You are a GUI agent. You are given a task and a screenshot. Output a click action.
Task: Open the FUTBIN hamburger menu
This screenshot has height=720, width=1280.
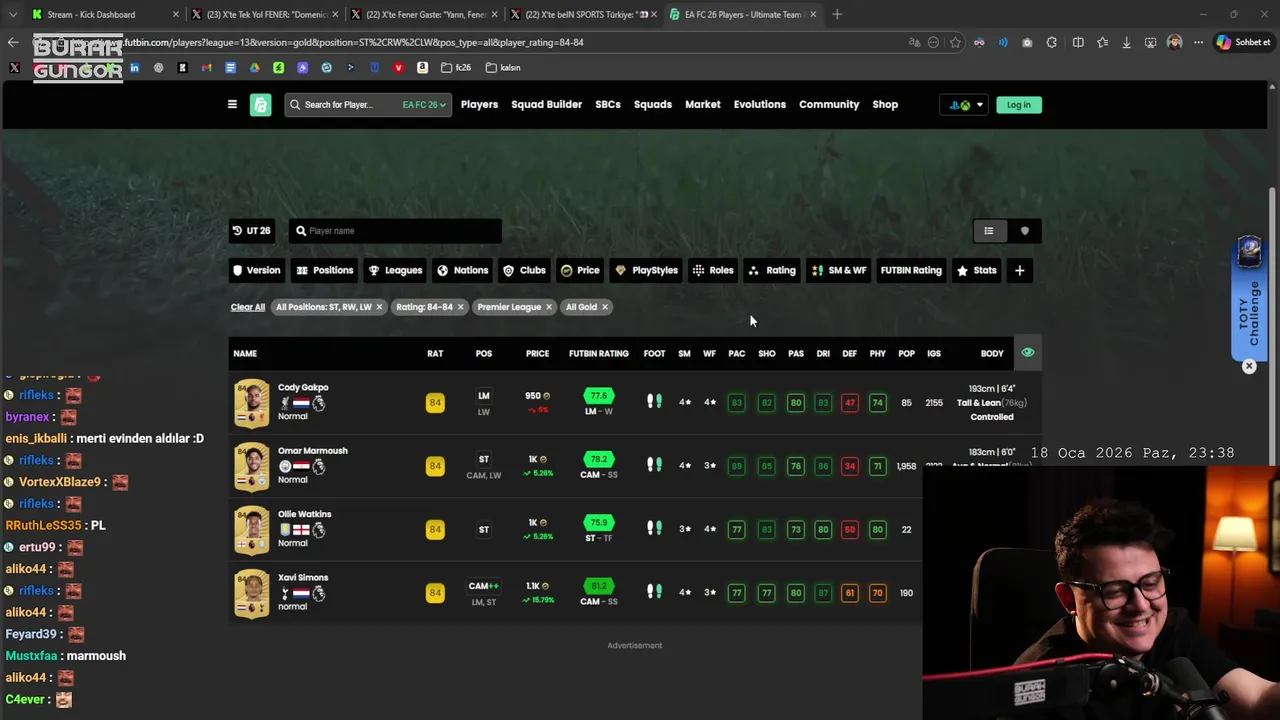232,104
